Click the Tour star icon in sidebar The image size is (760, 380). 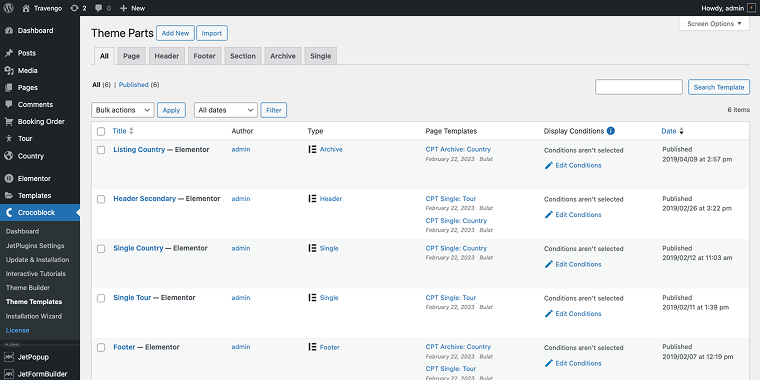click(9, 138)
